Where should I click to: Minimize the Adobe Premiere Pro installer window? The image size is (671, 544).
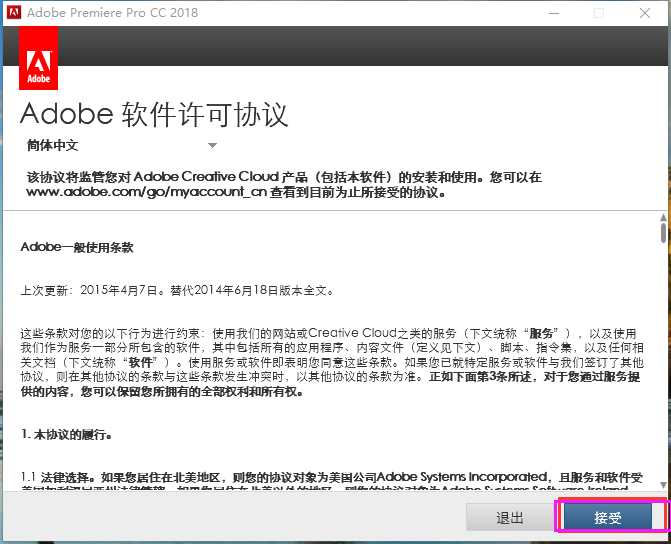click(554, 13)
